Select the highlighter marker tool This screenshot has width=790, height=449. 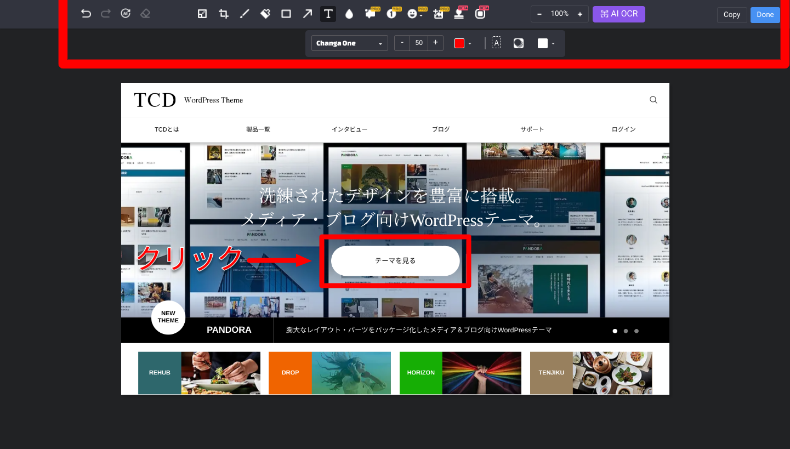click(x=265, y=14)
